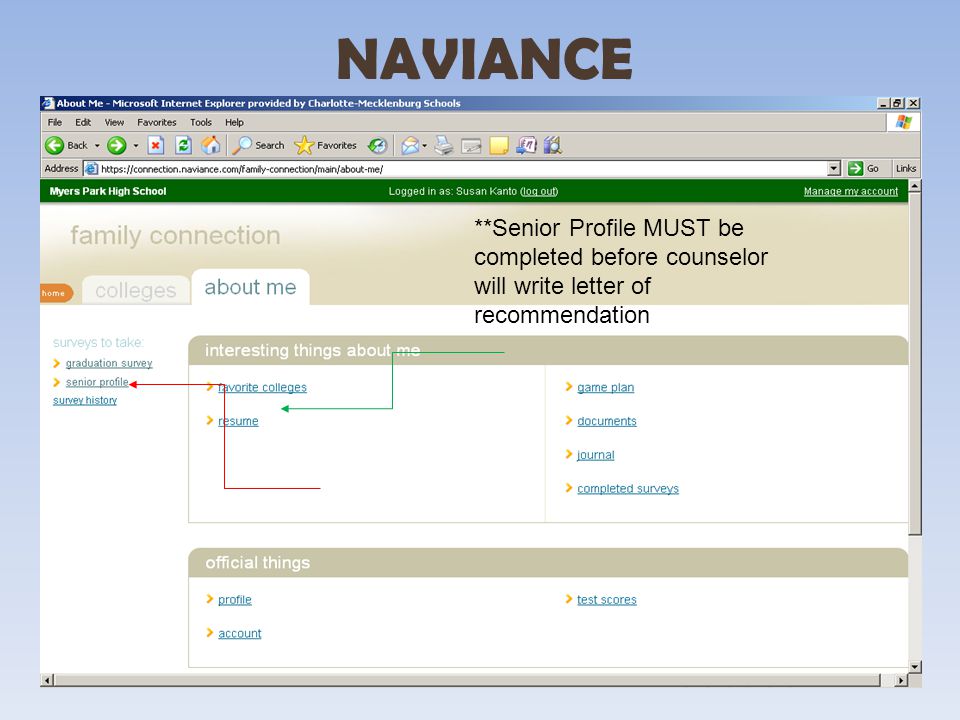Click the vertical scrollbar up arrow
Screen dimensions: 960x720
point(915,186)
